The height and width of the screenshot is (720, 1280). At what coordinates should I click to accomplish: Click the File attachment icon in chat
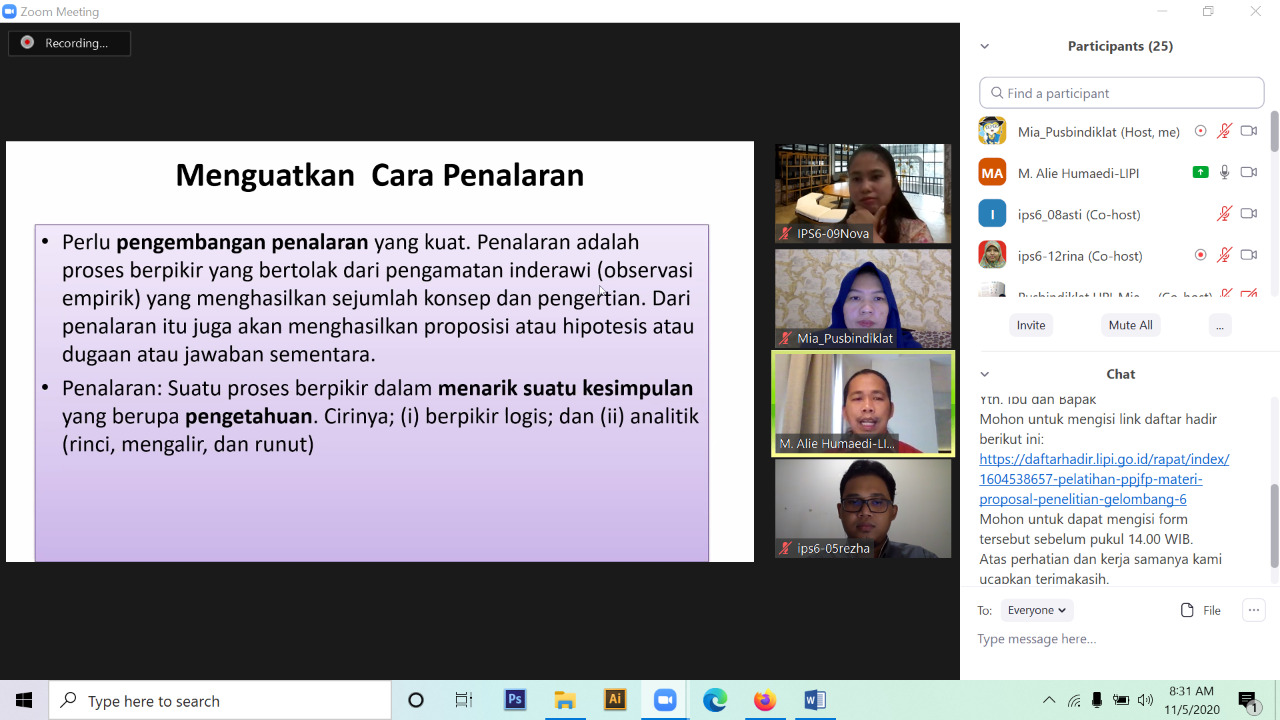[x=1187, y=610]
